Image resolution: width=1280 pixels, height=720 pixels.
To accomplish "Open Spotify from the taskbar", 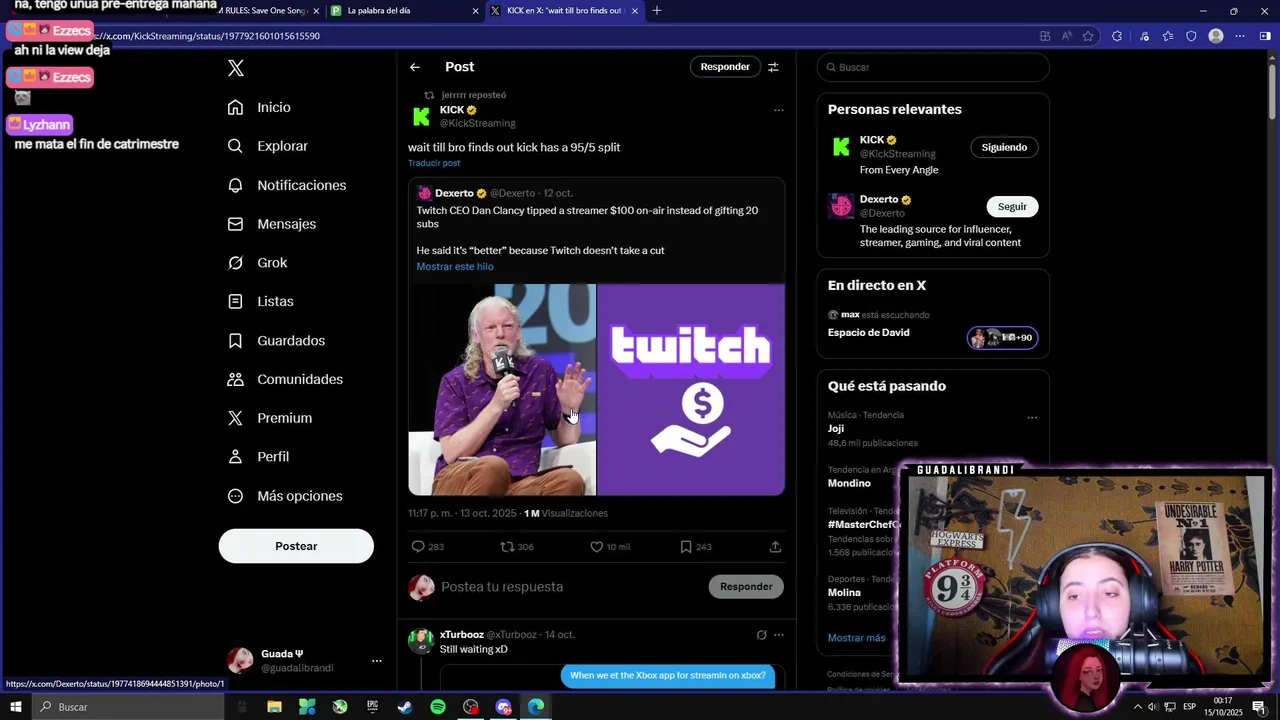I will click(x=438, y=707).
